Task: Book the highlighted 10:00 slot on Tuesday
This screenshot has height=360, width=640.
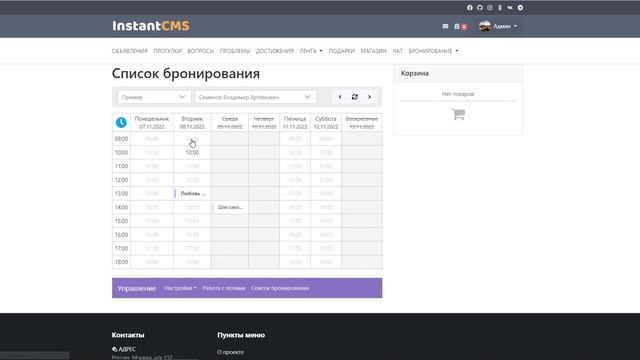Action: pyautogui.click(x=192, y=153)
